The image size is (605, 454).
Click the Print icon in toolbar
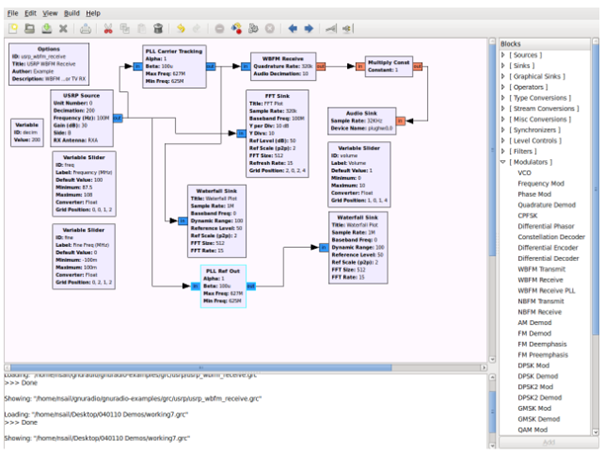(87, 30)
